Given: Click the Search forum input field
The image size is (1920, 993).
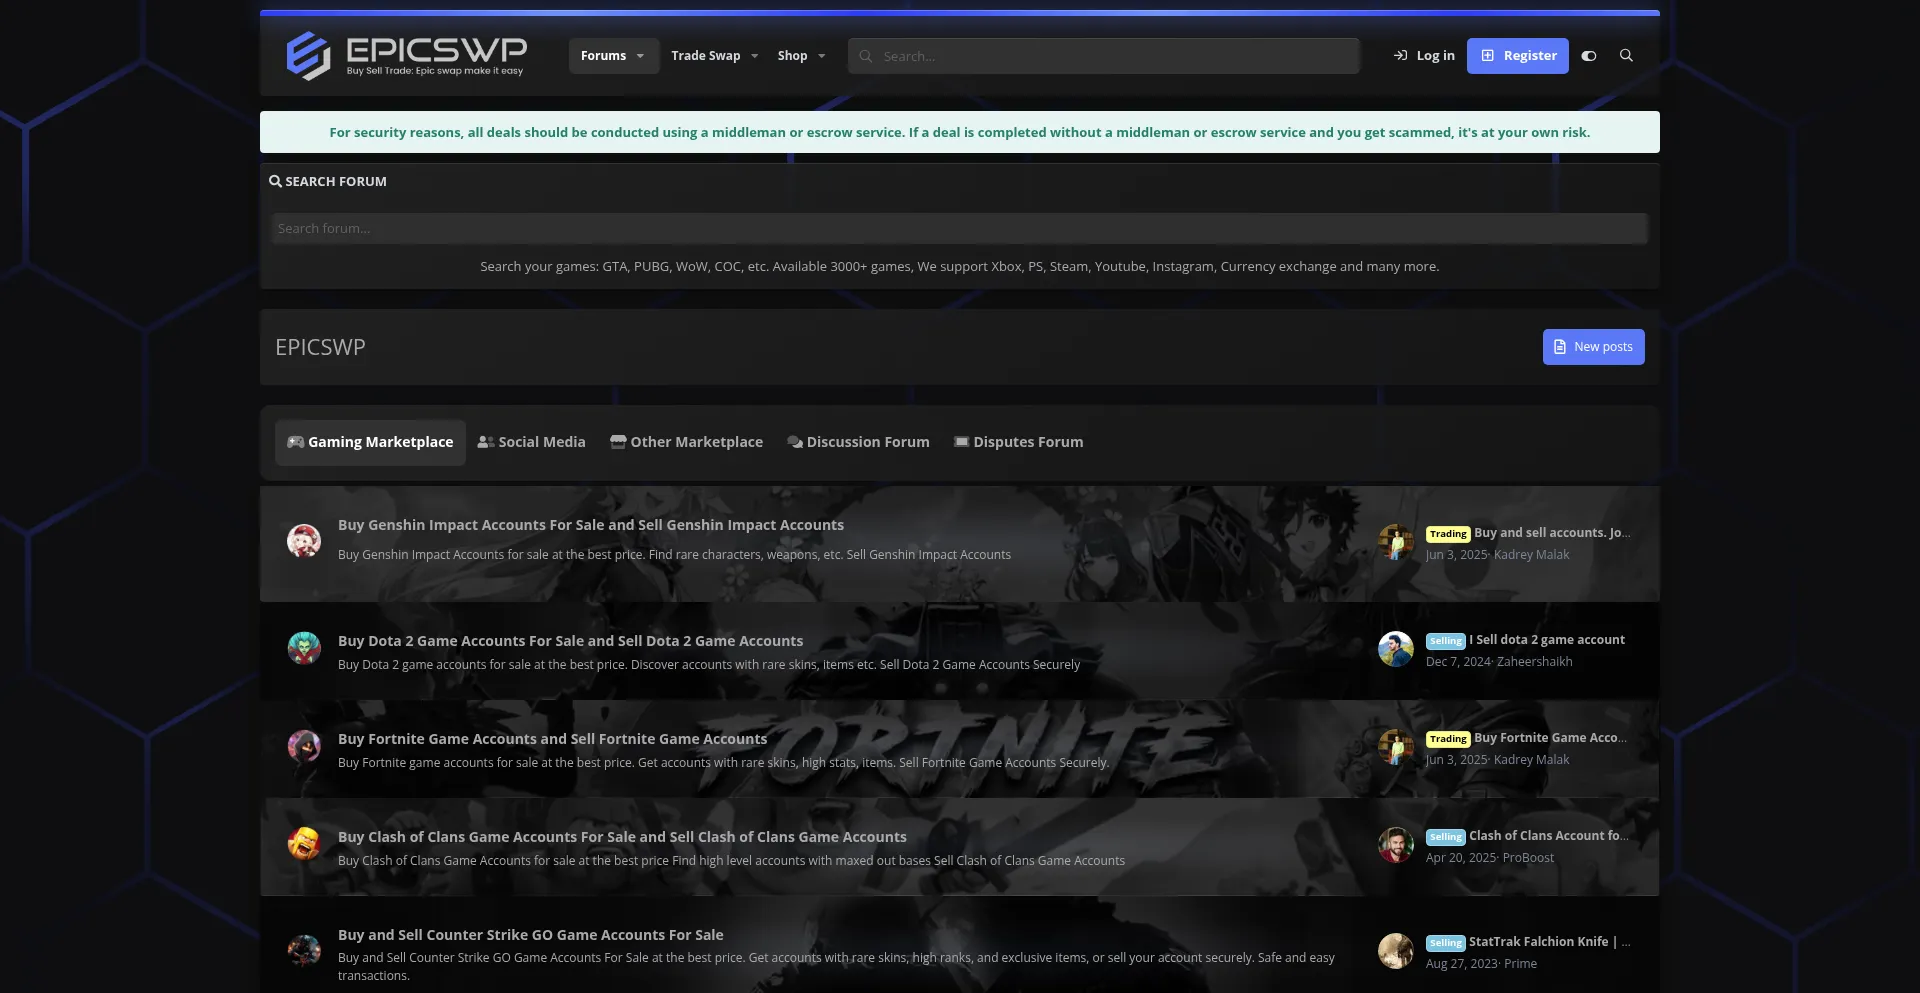Looking at the screenshot, I should pyautogui.click(x=959, y=229).
